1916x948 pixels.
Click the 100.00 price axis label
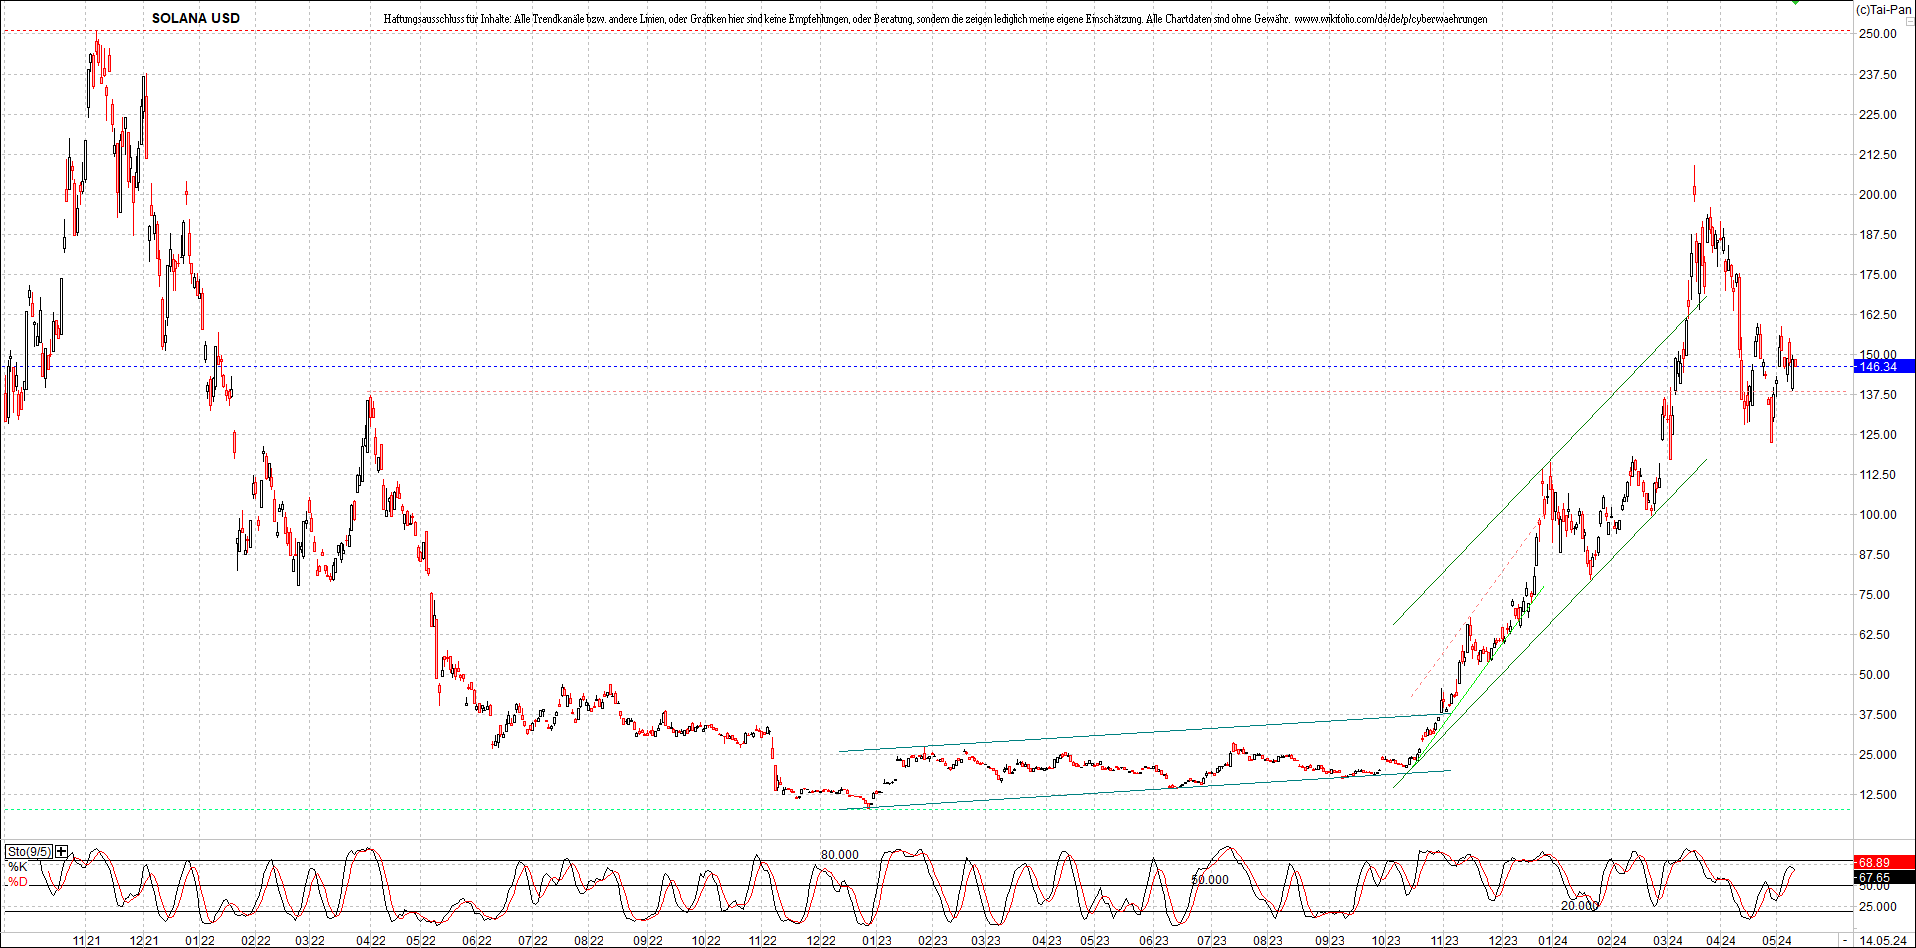coord(1877,515)
